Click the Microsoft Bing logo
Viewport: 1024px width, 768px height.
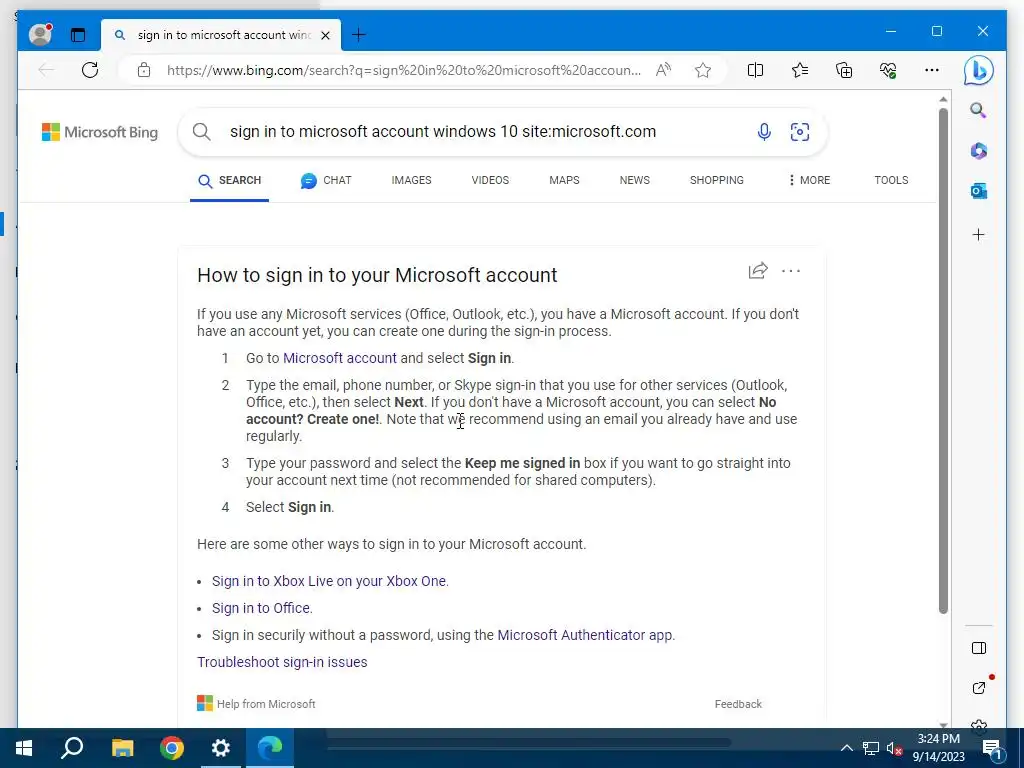click(100, 132)
